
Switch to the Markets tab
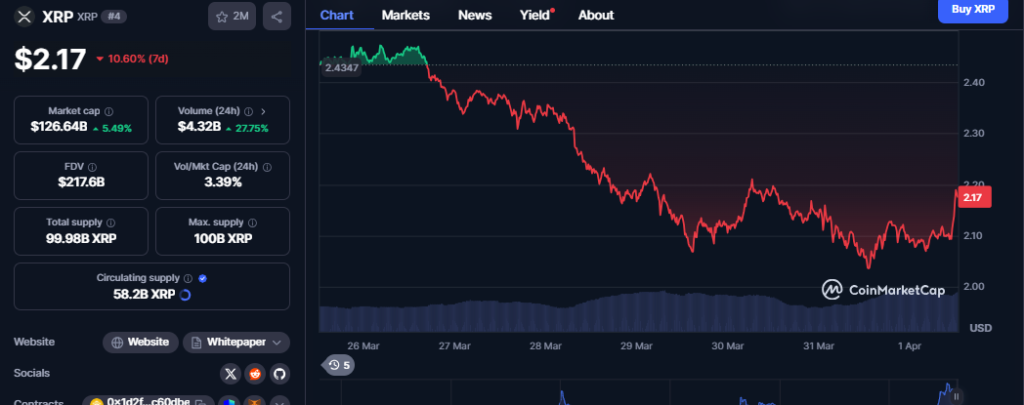click(405, 15)
